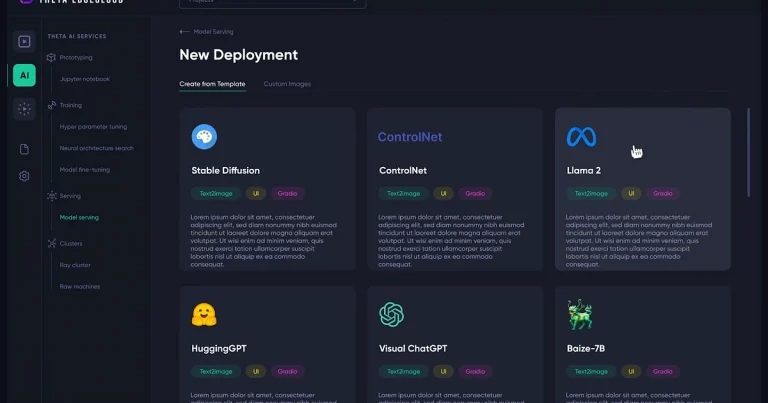Click the ControlNet logo
The height and width of the screenshot is (403, 768).
tap(410, 137)
